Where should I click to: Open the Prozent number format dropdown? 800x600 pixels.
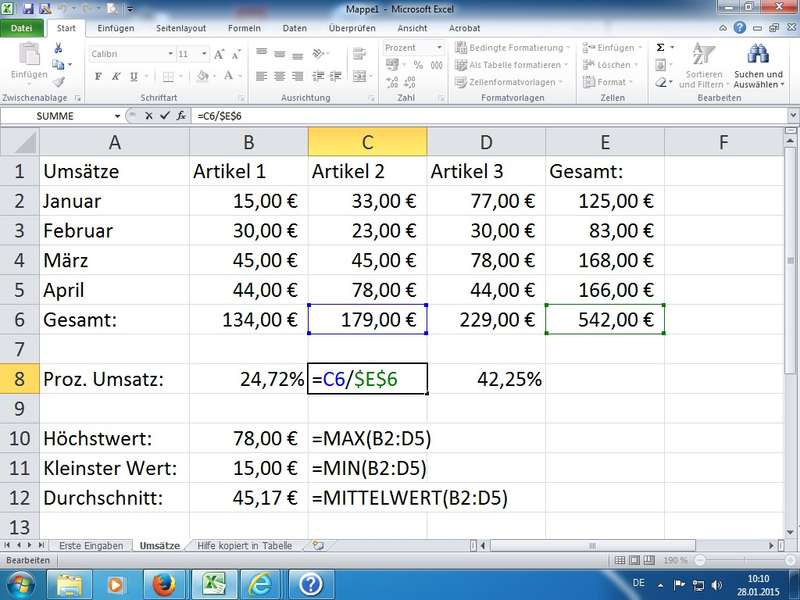[x=438, y=48]
